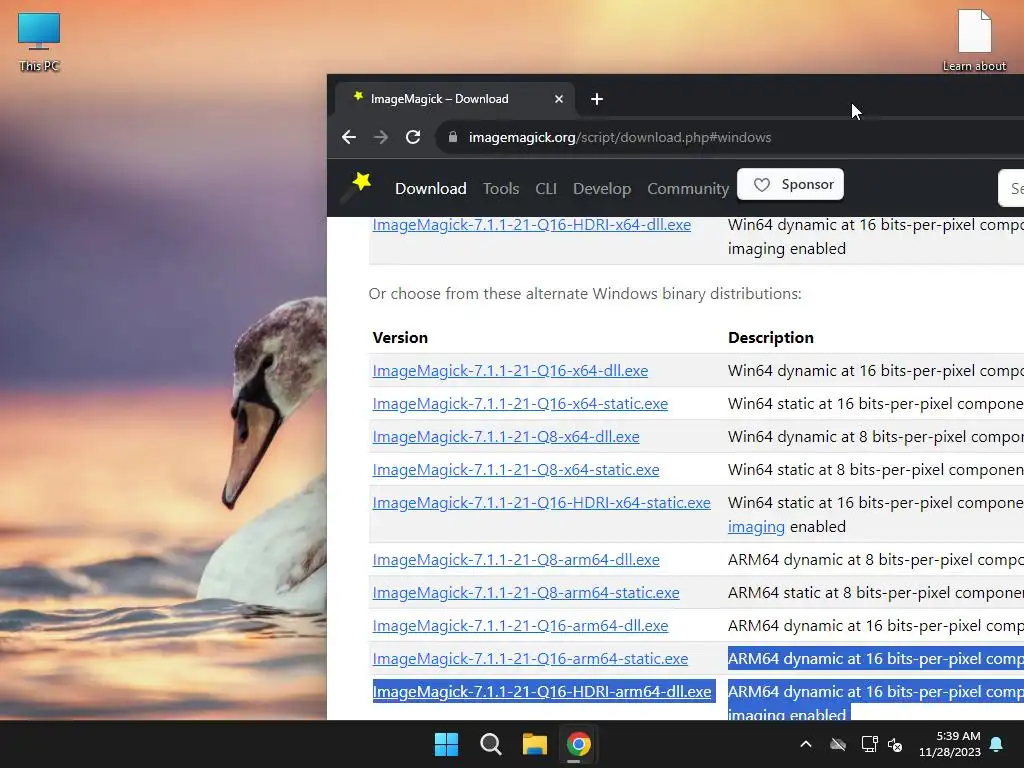Download ImageMagick-7.1.1-21-Q8-x64-static.exe

click(x=516, y=470)
